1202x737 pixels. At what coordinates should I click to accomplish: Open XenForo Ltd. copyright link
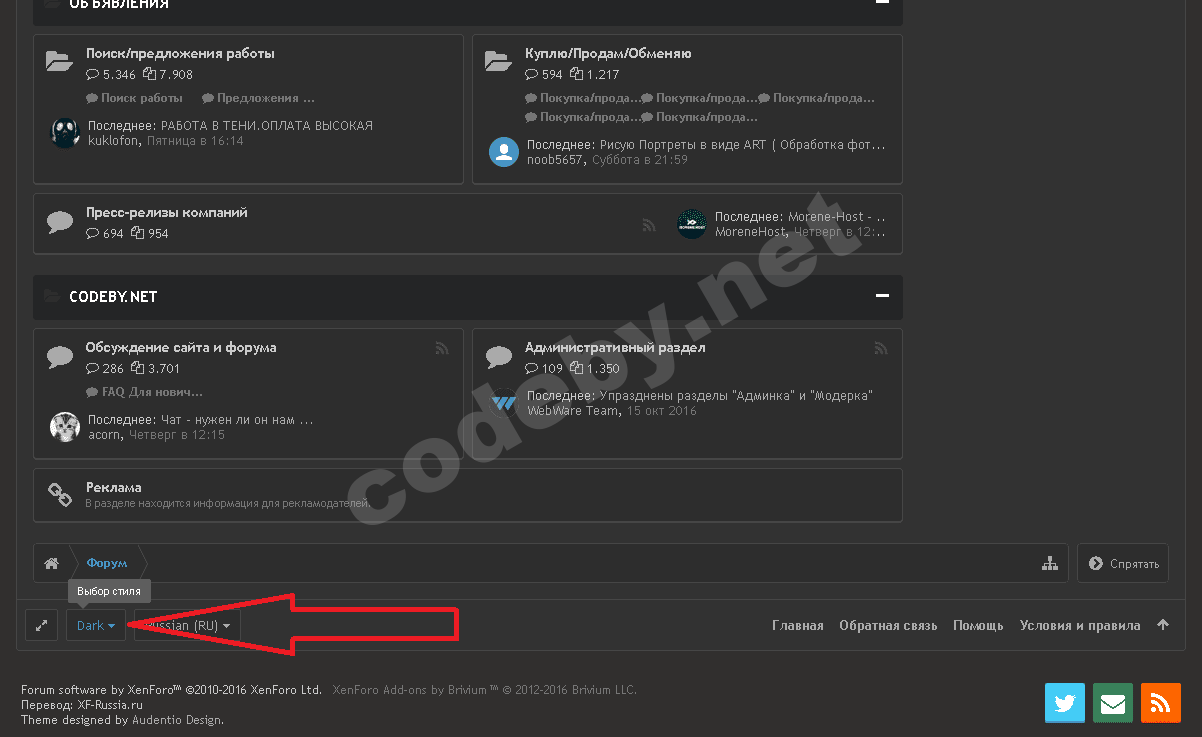click(172, 690)
